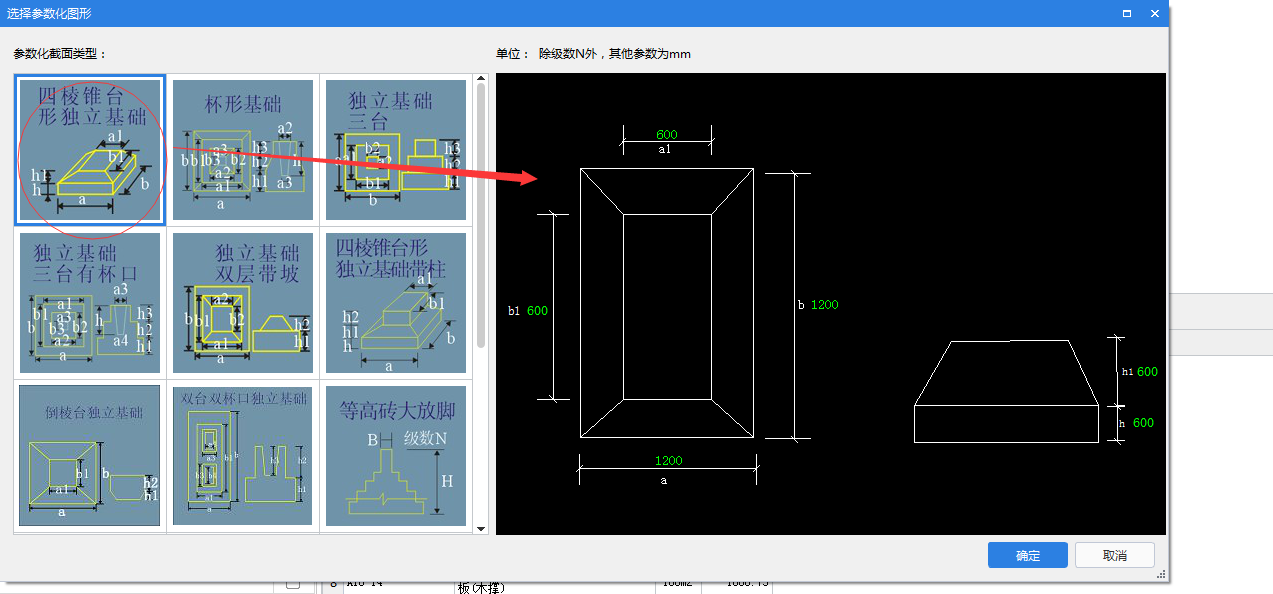Image resolution: width=1273 pixels, height=594 pixels.
Task: Click the thumbnail list vertical scrollbar thumb
Action: (x=481, y=216)
